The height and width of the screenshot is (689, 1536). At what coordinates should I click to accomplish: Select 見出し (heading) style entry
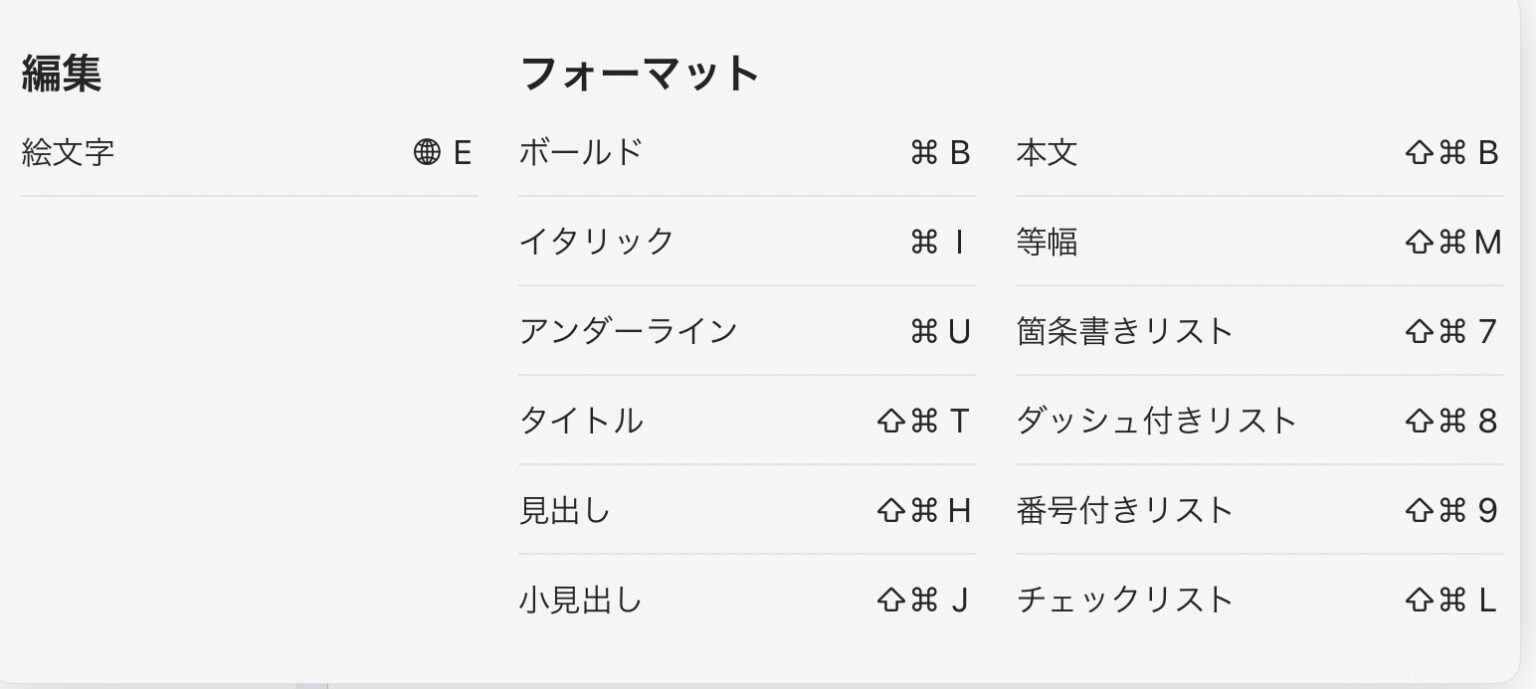coord(564,511)
